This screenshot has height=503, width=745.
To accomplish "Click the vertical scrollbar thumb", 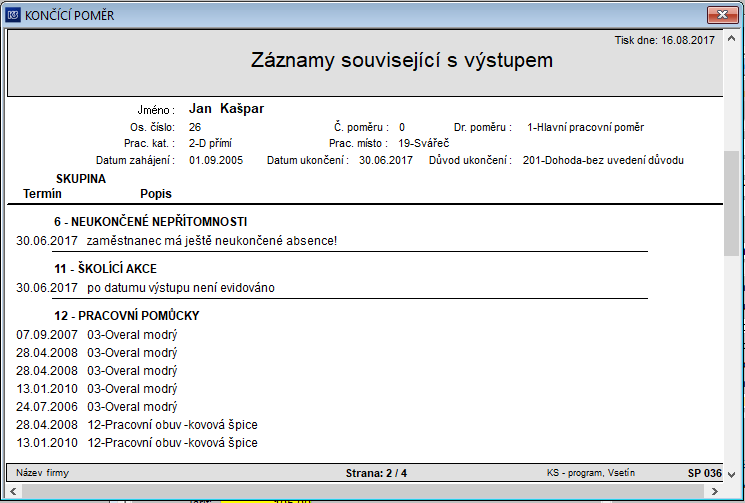I will (731, 203).
